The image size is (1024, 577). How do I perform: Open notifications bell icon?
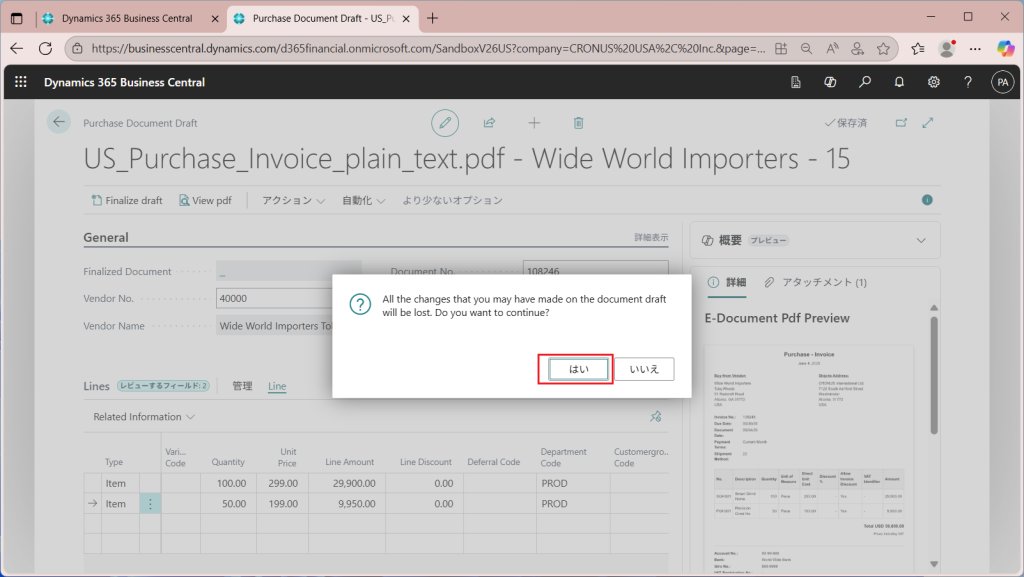(x=899, y=82)
